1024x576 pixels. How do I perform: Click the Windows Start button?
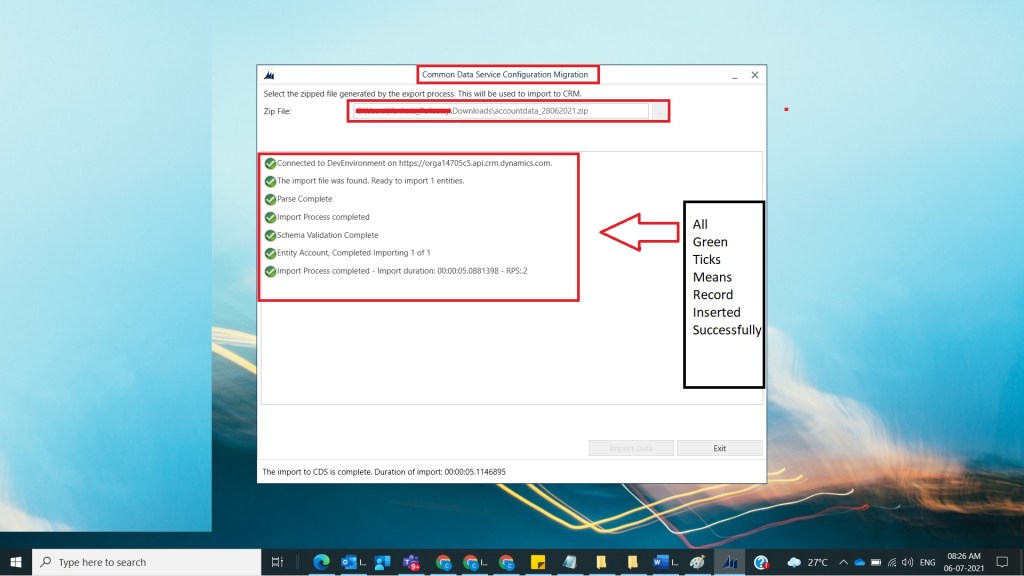click(x=16, y=562)
